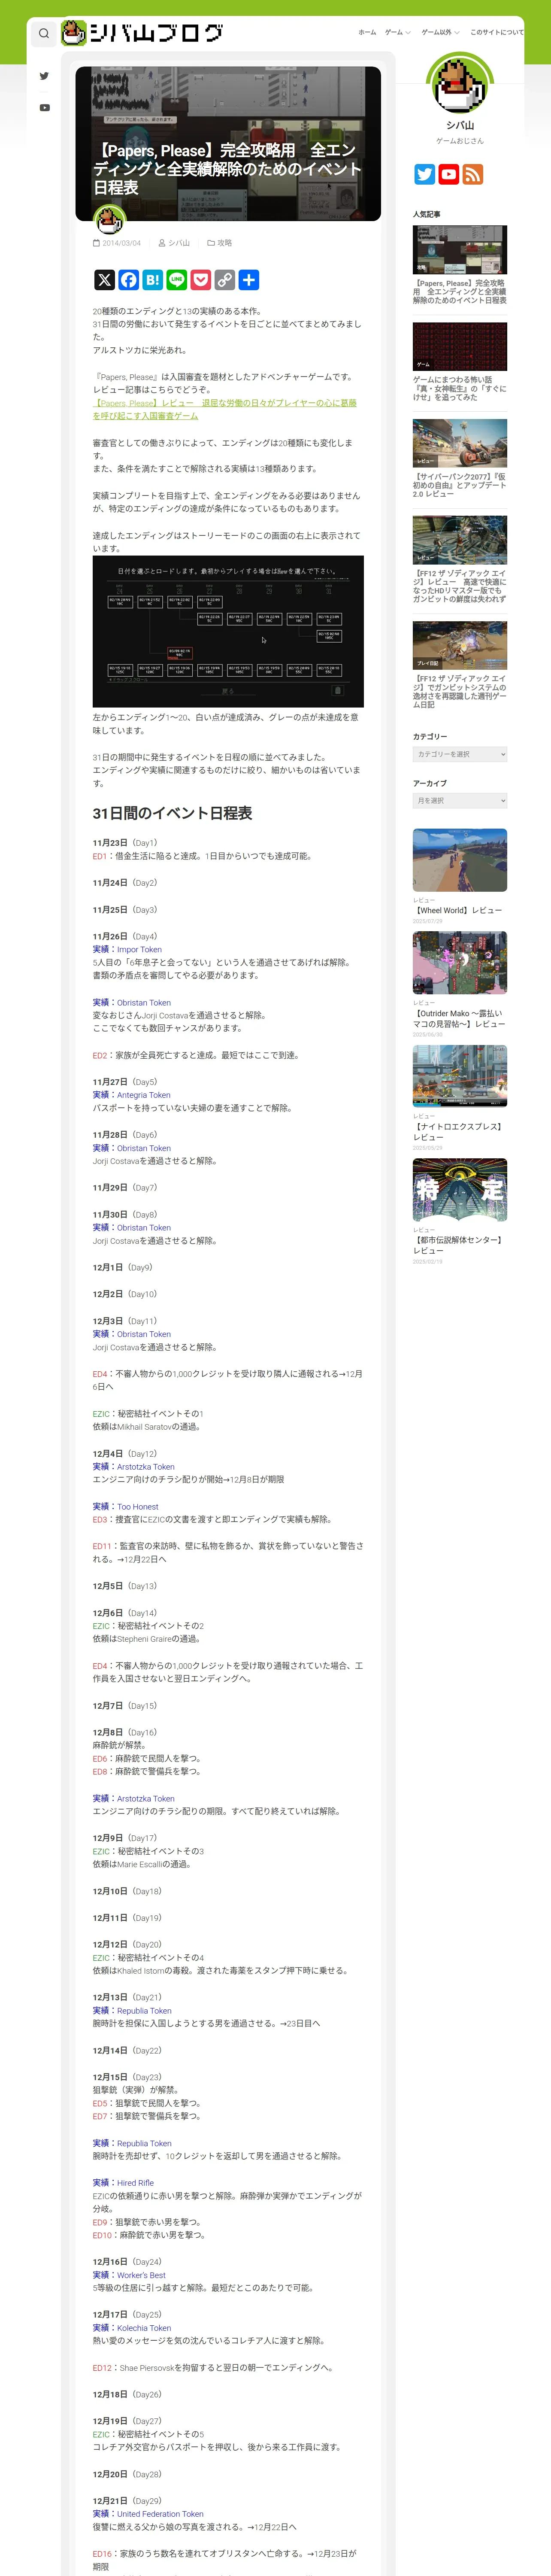The height and width of the screenshot is (2576, 551).
Task: Copy the post link with the chain icon
Action: pyautogui.click(x=225, y=280)
